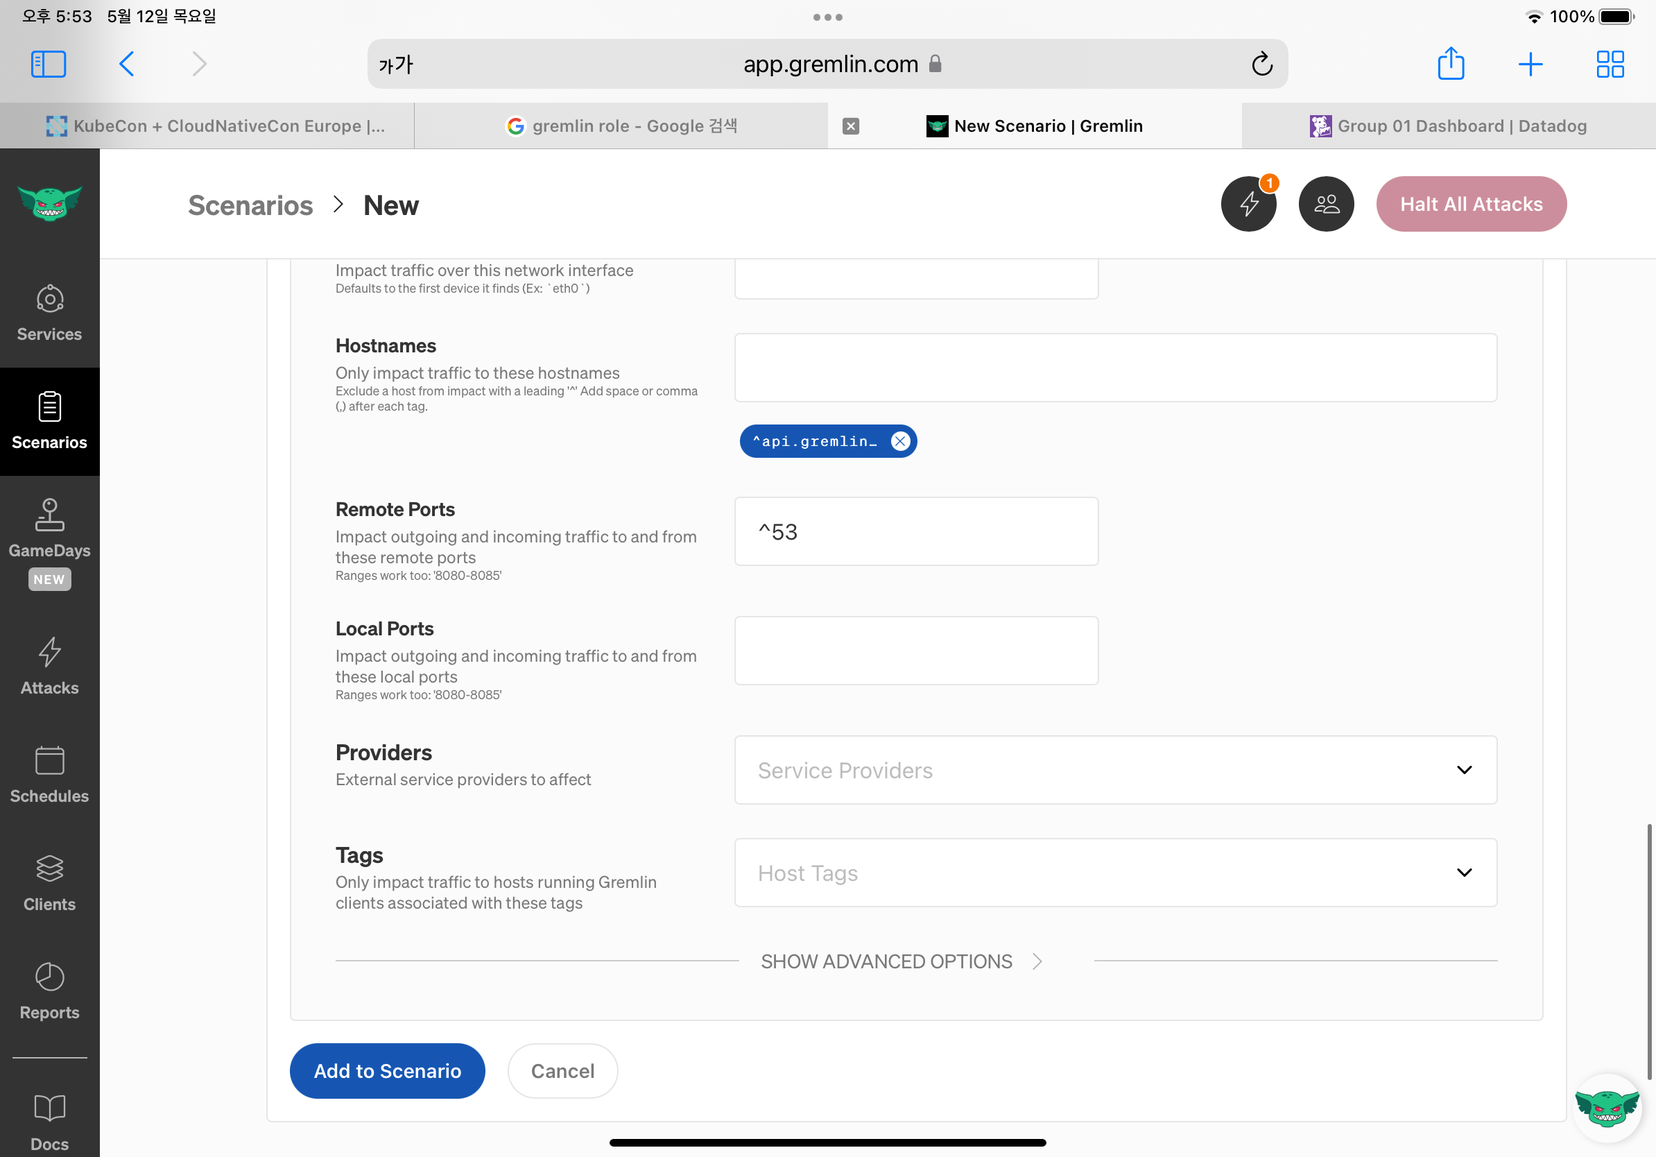Open Reports in the sidebar
Screen dimensions: 1656x1157
tap(50, 991)
